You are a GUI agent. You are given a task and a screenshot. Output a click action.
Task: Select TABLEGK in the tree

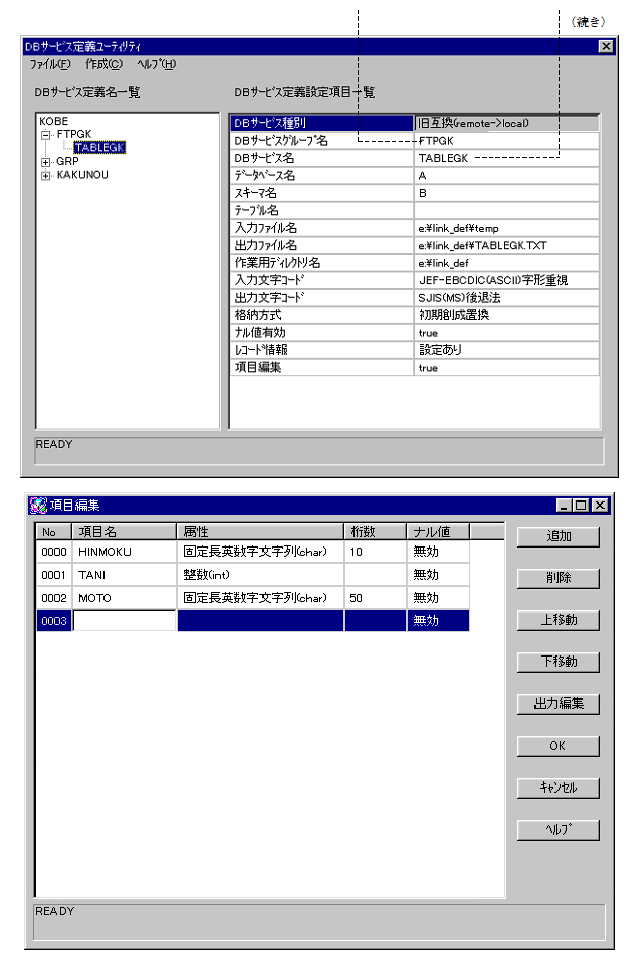(99, 148)
